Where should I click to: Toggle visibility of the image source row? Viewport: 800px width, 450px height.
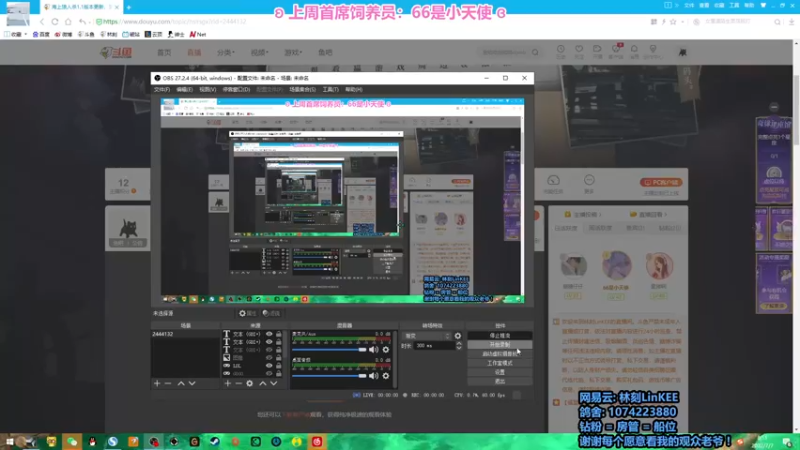[x=269, y=358]
